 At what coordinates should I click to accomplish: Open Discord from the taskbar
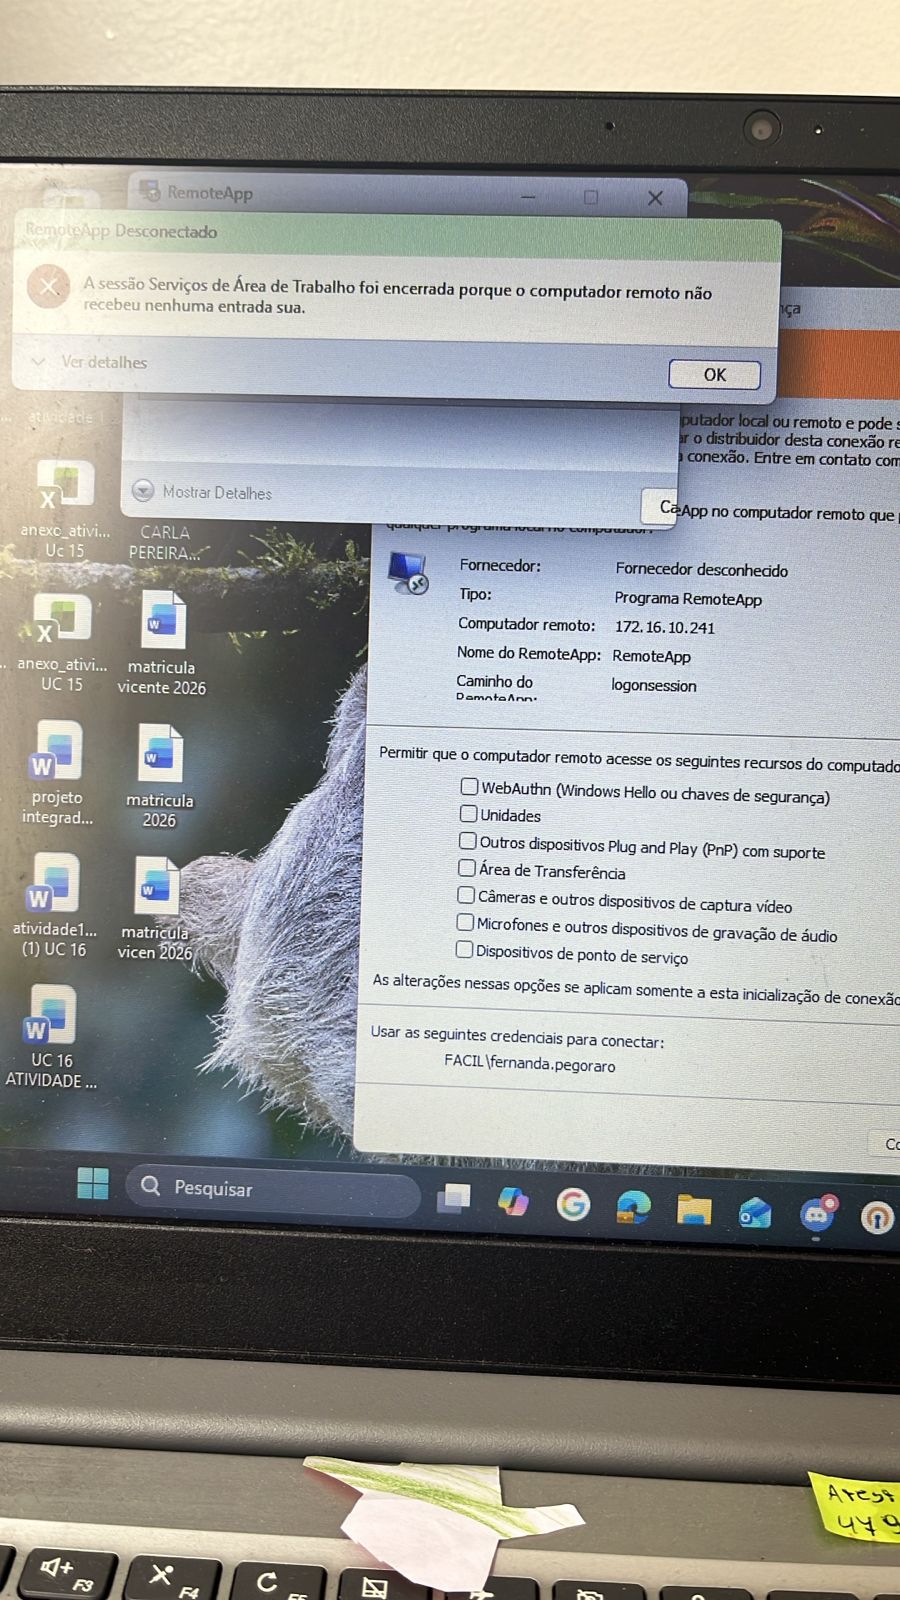(x=818, y=1215)
